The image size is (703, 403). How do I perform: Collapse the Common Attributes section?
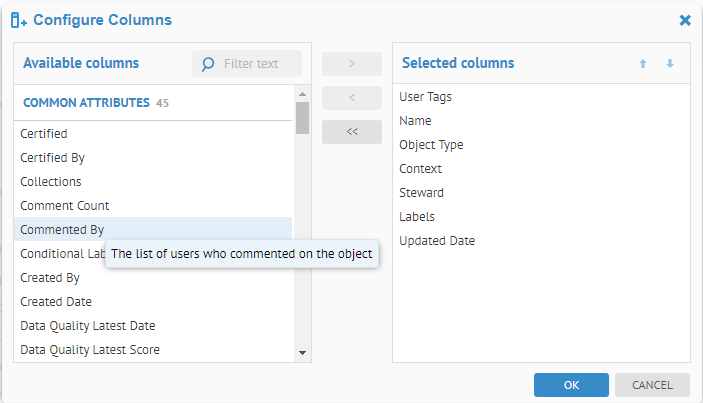[86, 102]
